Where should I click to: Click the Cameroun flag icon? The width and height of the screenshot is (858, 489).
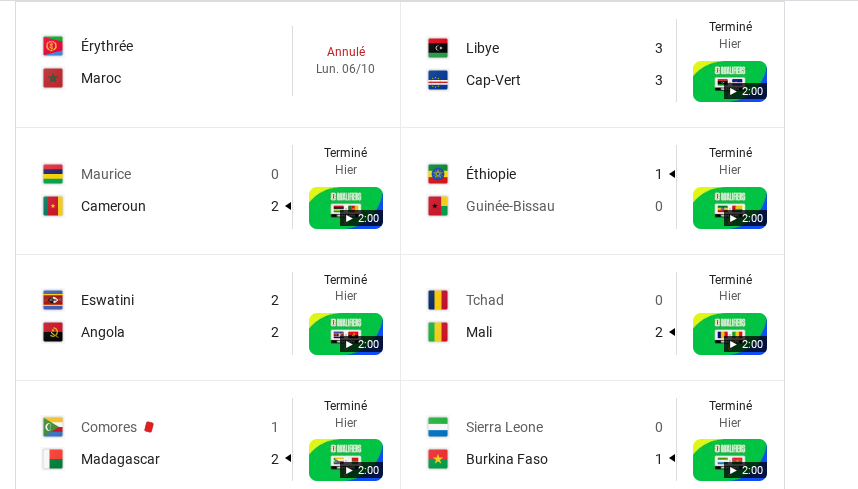tap(53, 206)
